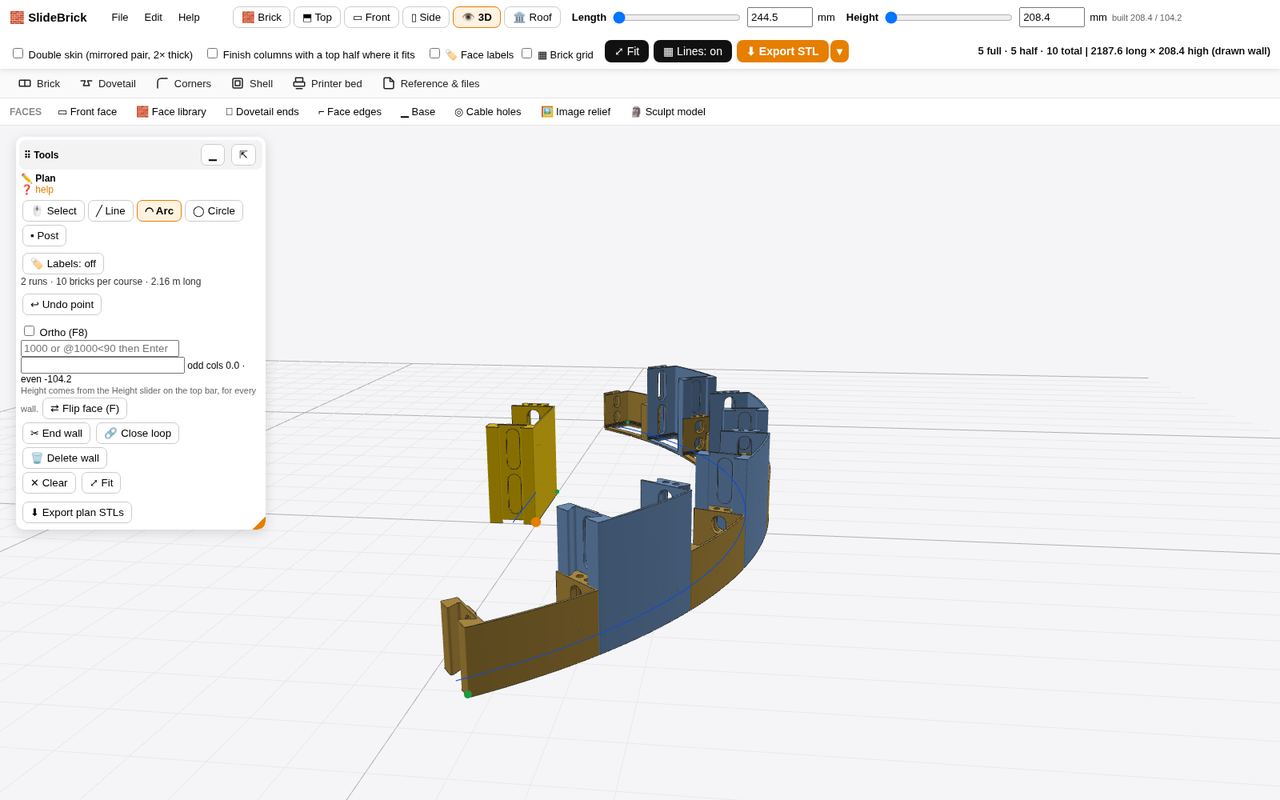Select Front face option
The image size is (1280, 800).
(87, 112)
